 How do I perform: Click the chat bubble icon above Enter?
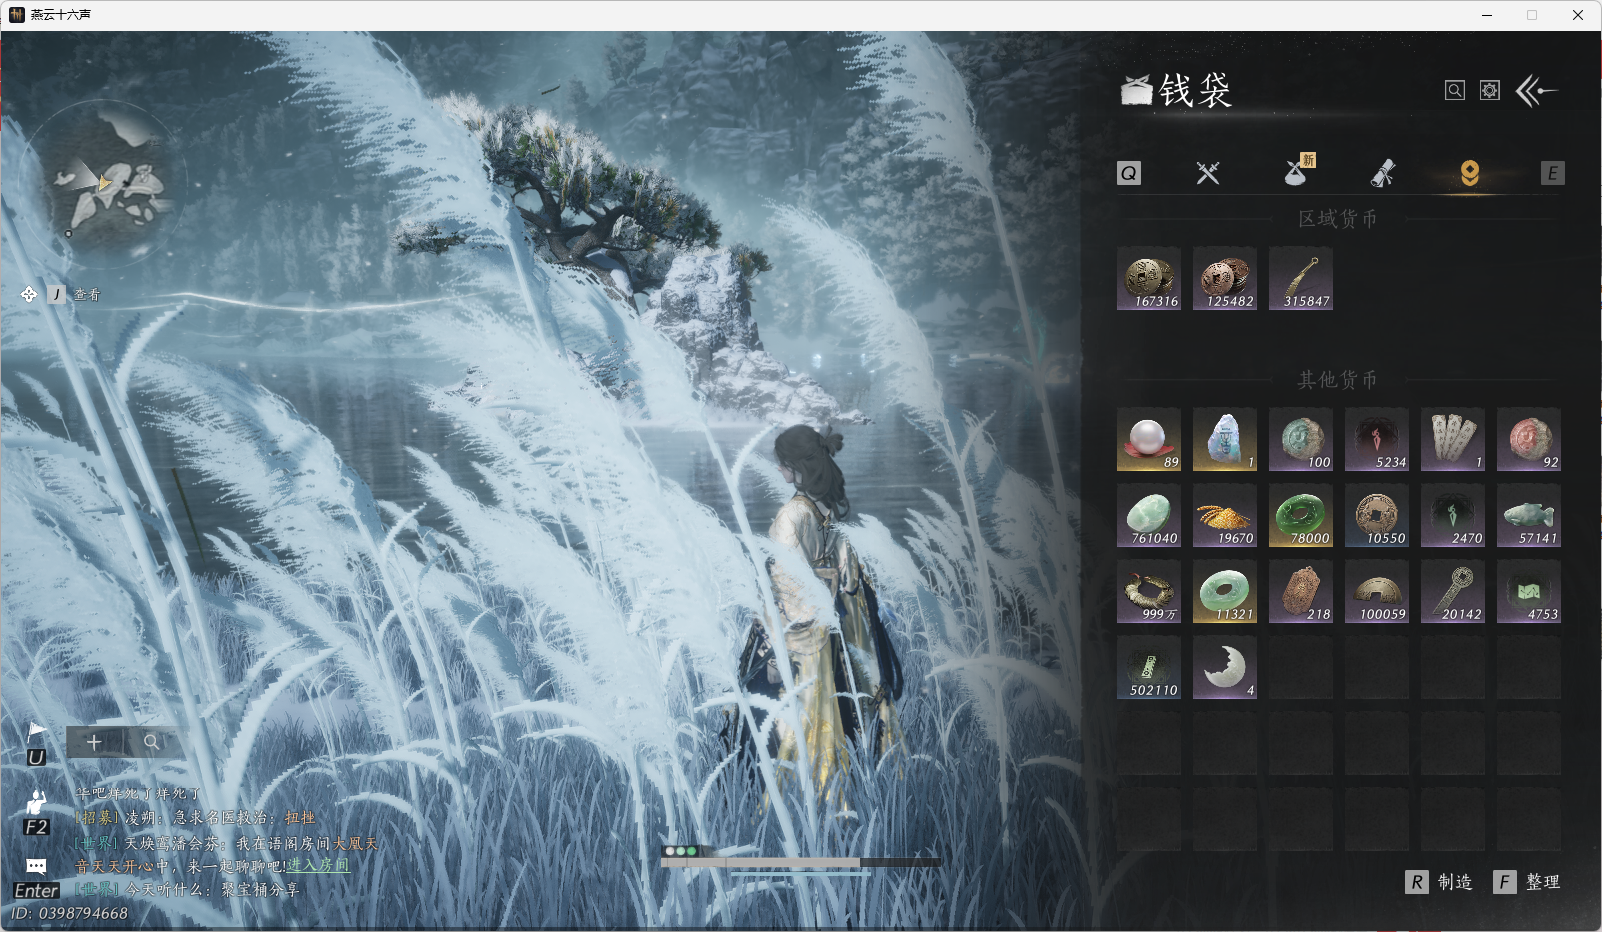click(x=36, y=866)
